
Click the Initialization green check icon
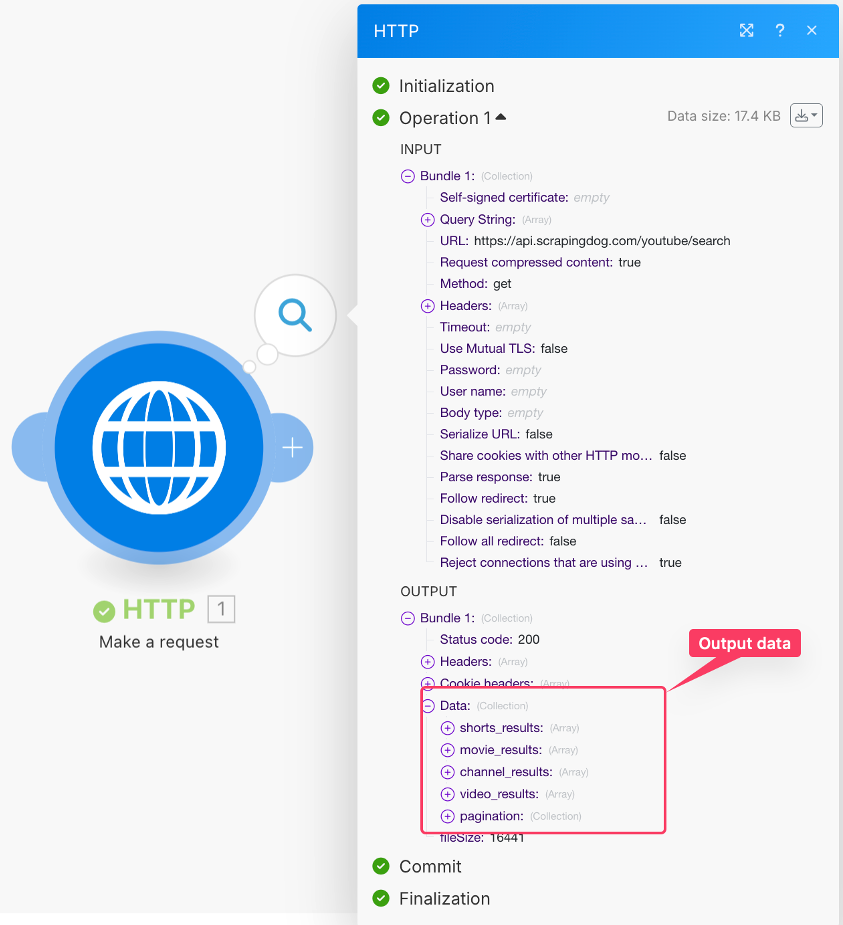coord(381,86)
